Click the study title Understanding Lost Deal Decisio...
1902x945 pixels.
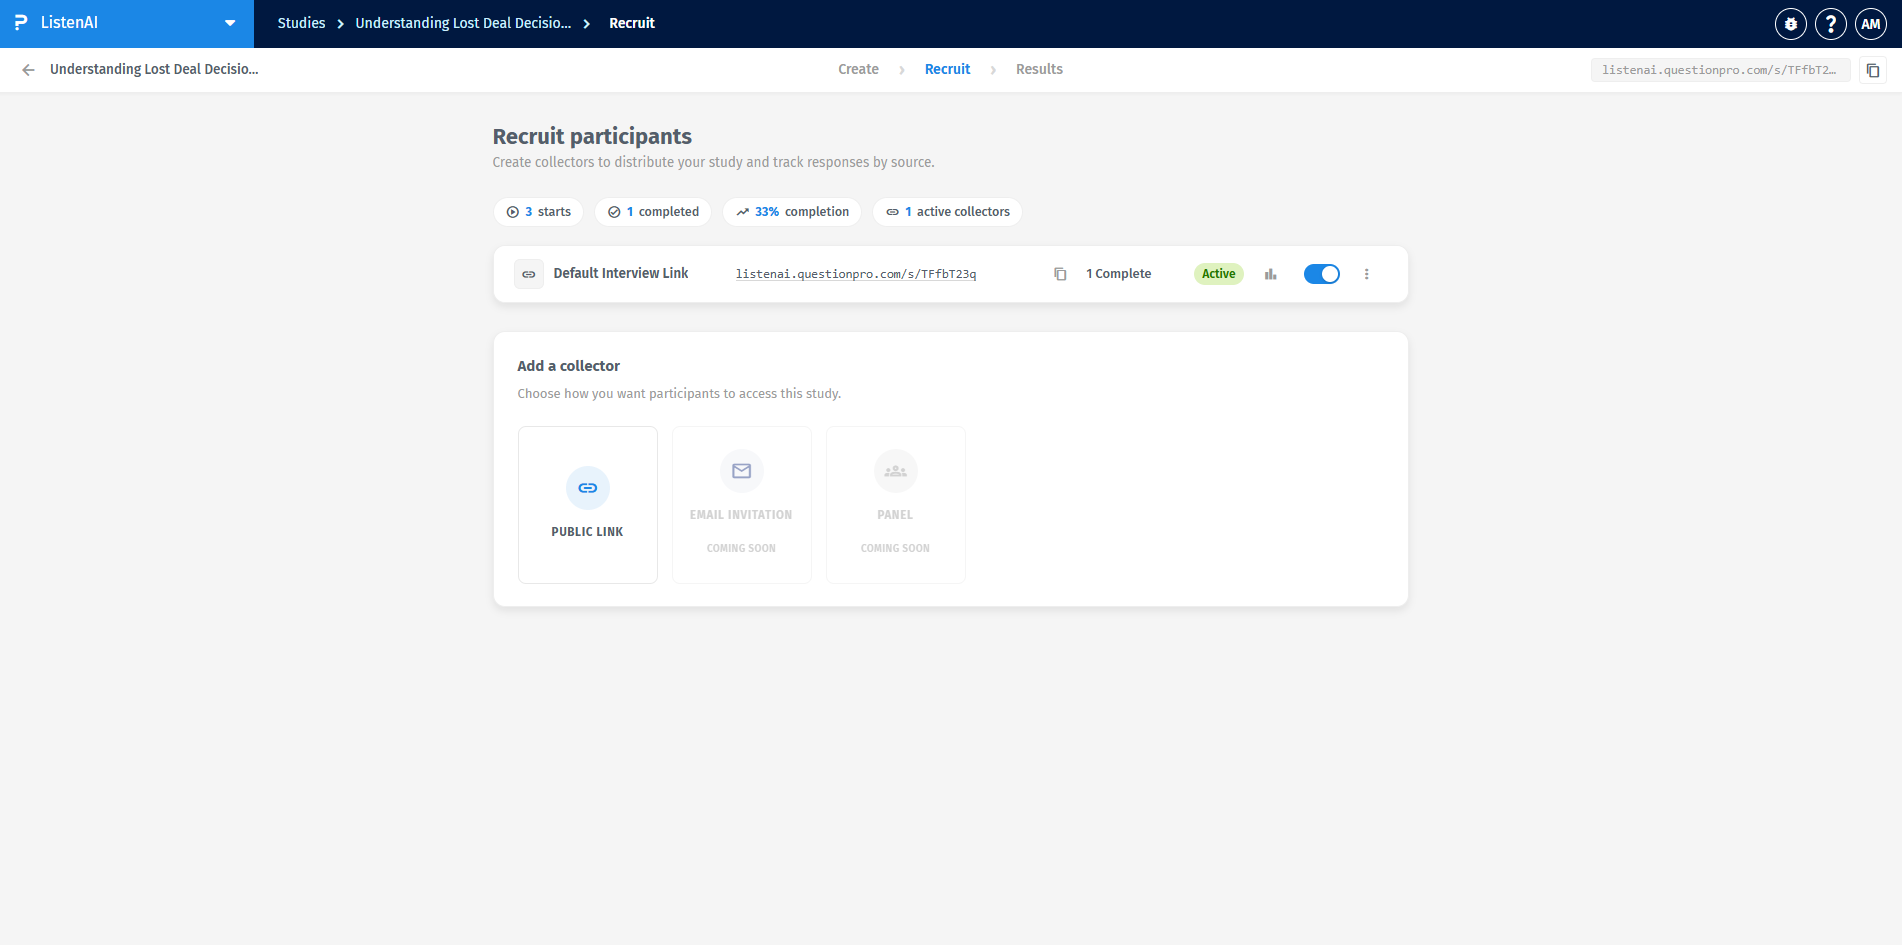pyautogui.click(x=154, y=69)
